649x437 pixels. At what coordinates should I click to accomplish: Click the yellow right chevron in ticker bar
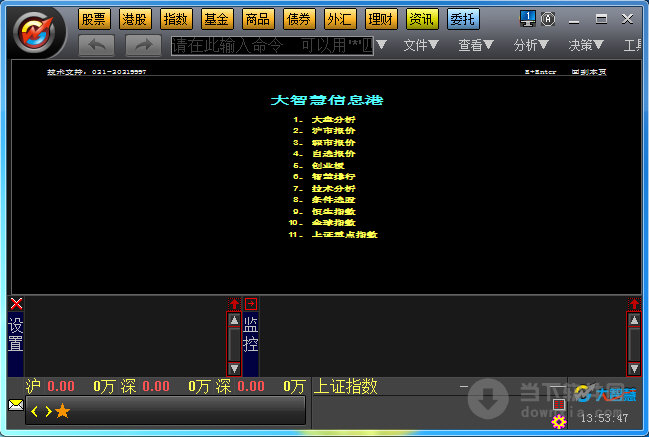click(48, 411)
